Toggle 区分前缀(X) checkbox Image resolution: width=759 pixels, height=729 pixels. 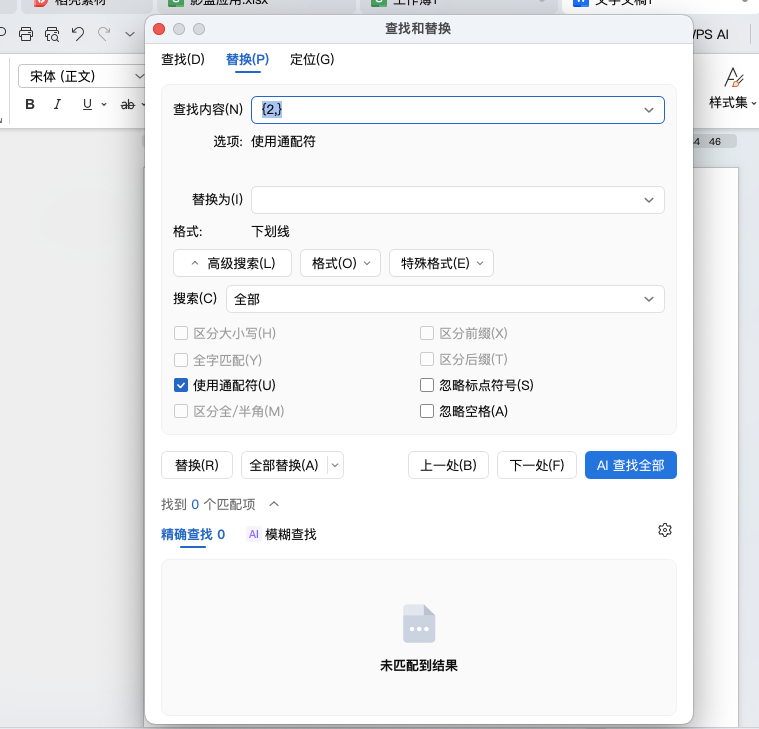click(427, 333)
